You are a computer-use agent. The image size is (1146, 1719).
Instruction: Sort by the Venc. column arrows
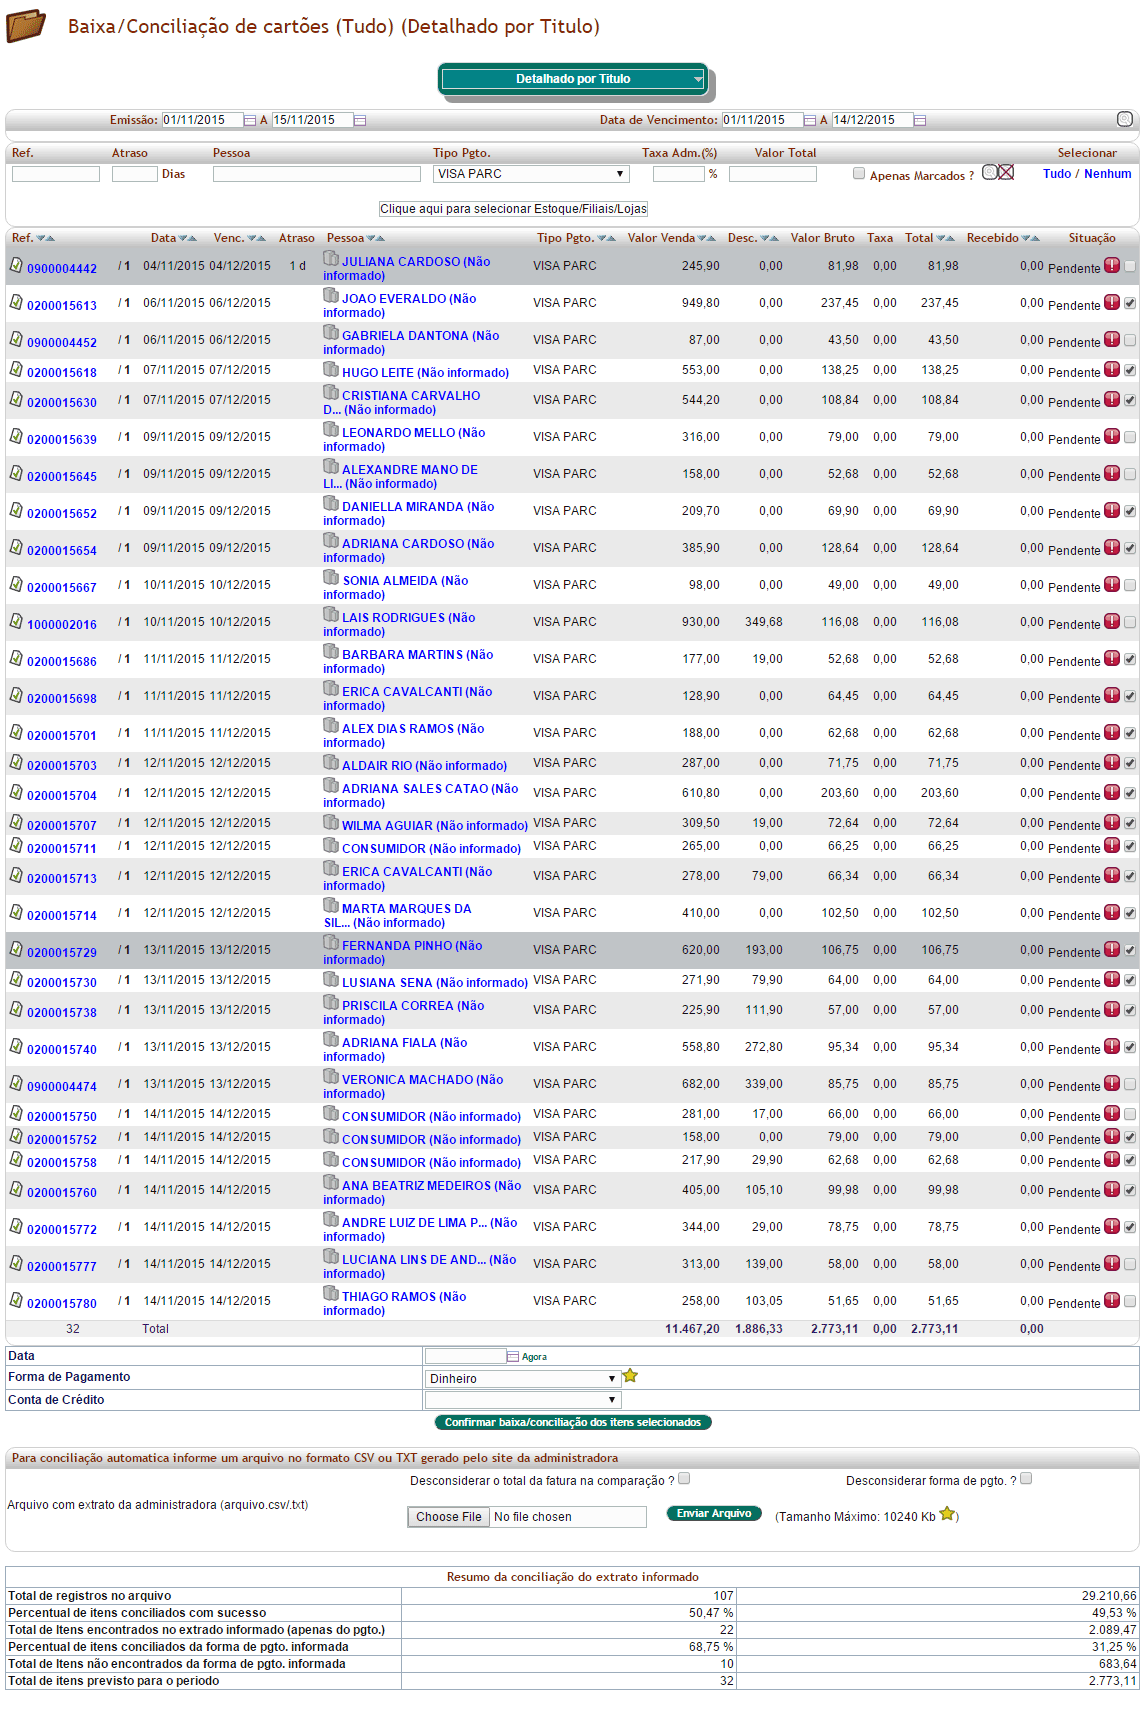[x=257, y=239]
